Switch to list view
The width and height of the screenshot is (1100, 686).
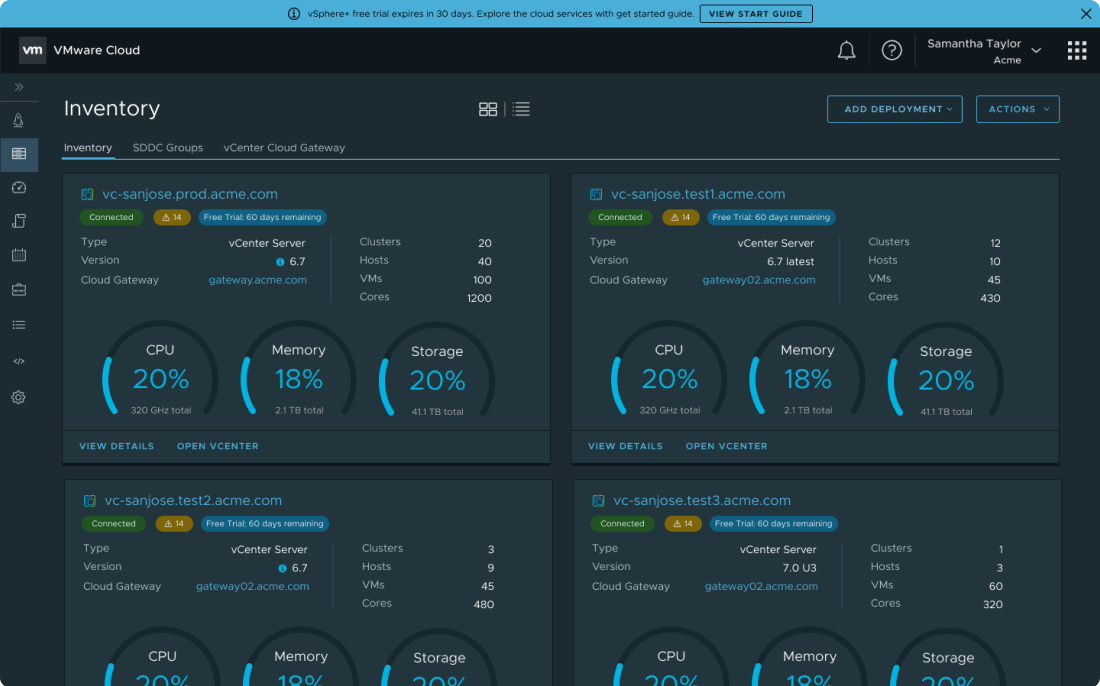tap(521, 109)
